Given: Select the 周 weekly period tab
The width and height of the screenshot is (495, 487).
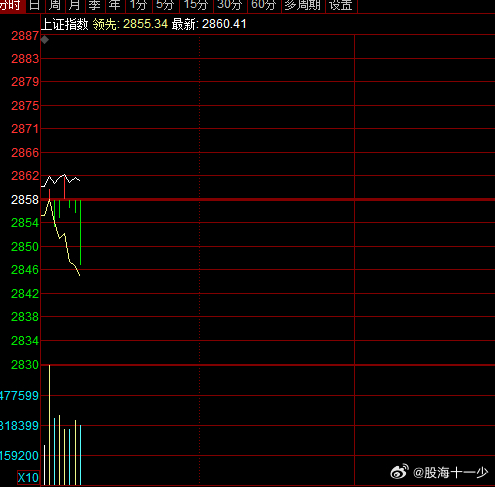Looking at the screenshot, I should 55,6.
